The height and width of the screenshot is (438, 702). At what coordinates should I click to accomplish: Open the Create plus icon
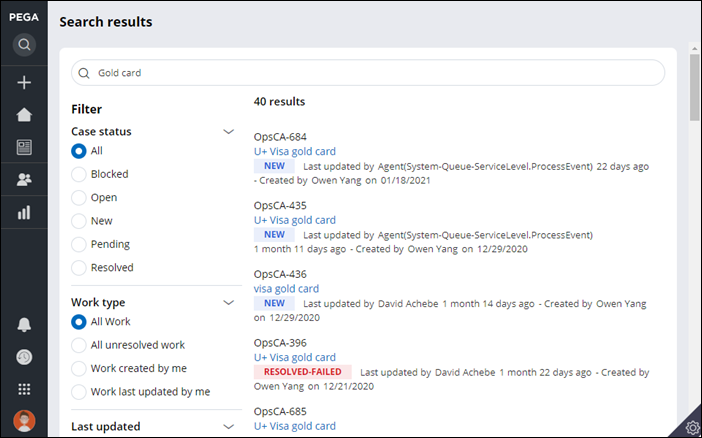pos(24,83)
